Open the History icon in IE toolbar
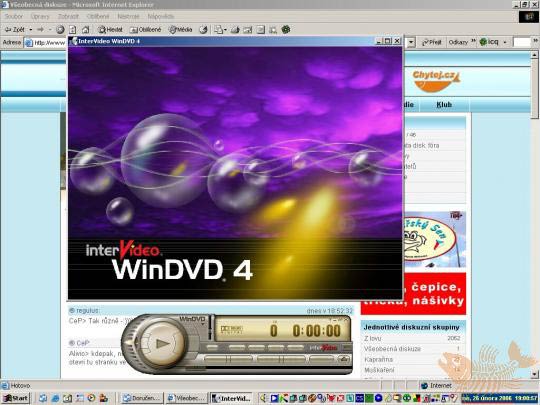This screenshot has width=540, height=405. 204,30
